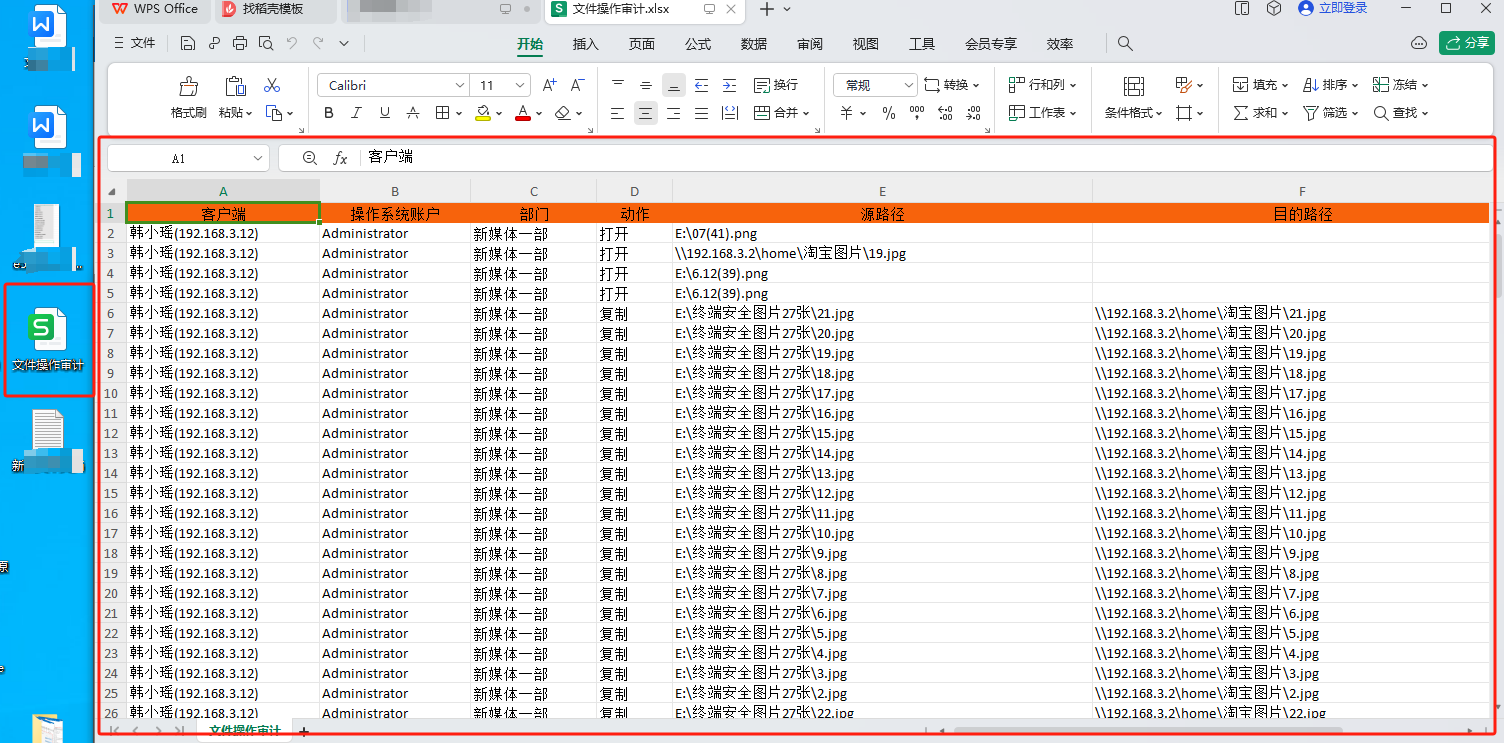Set top vertical alignment
Viewport: 1504px width, 743px height.
pyautogui.click(x=618, y=85)
